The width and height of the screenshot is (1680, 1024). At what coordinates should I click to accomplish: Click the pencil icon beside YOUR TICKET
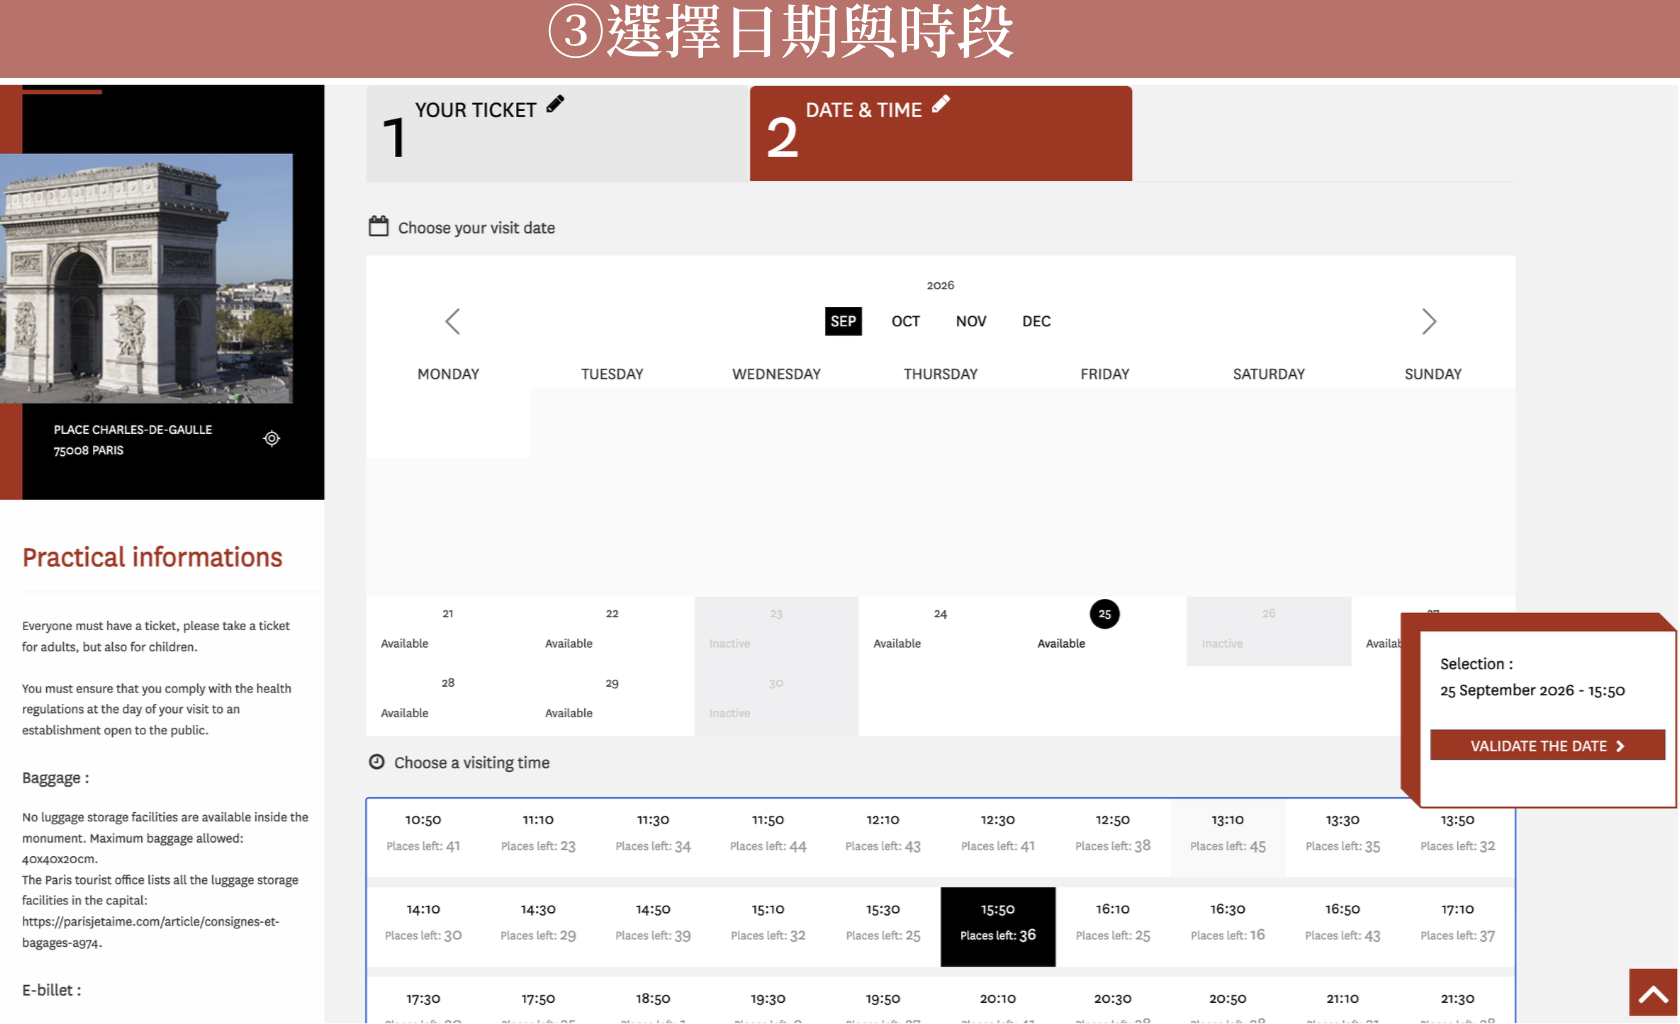pos(555,104)
